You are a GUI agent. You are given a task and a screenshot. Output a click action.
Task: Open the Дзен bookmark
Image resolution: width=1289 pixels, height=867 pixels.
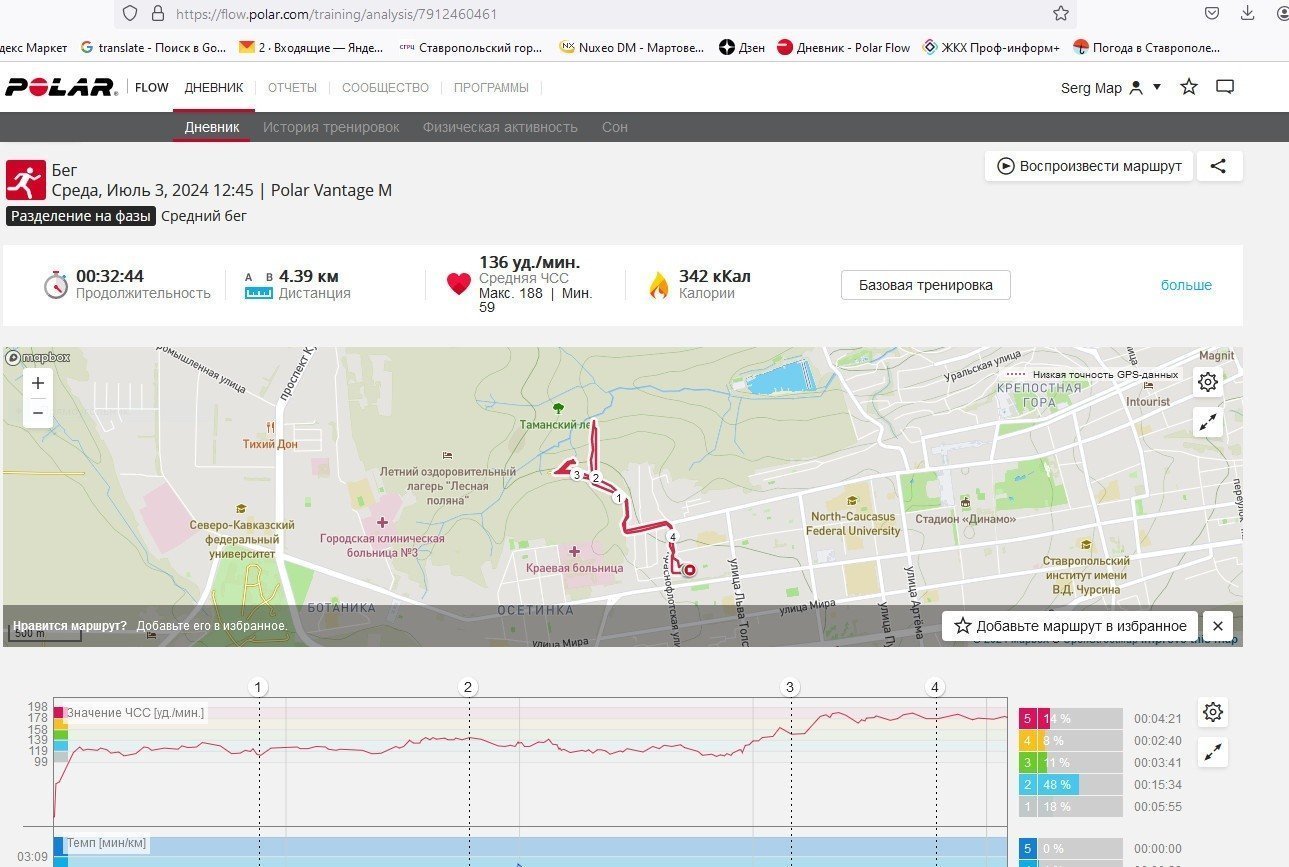(742, 47)
